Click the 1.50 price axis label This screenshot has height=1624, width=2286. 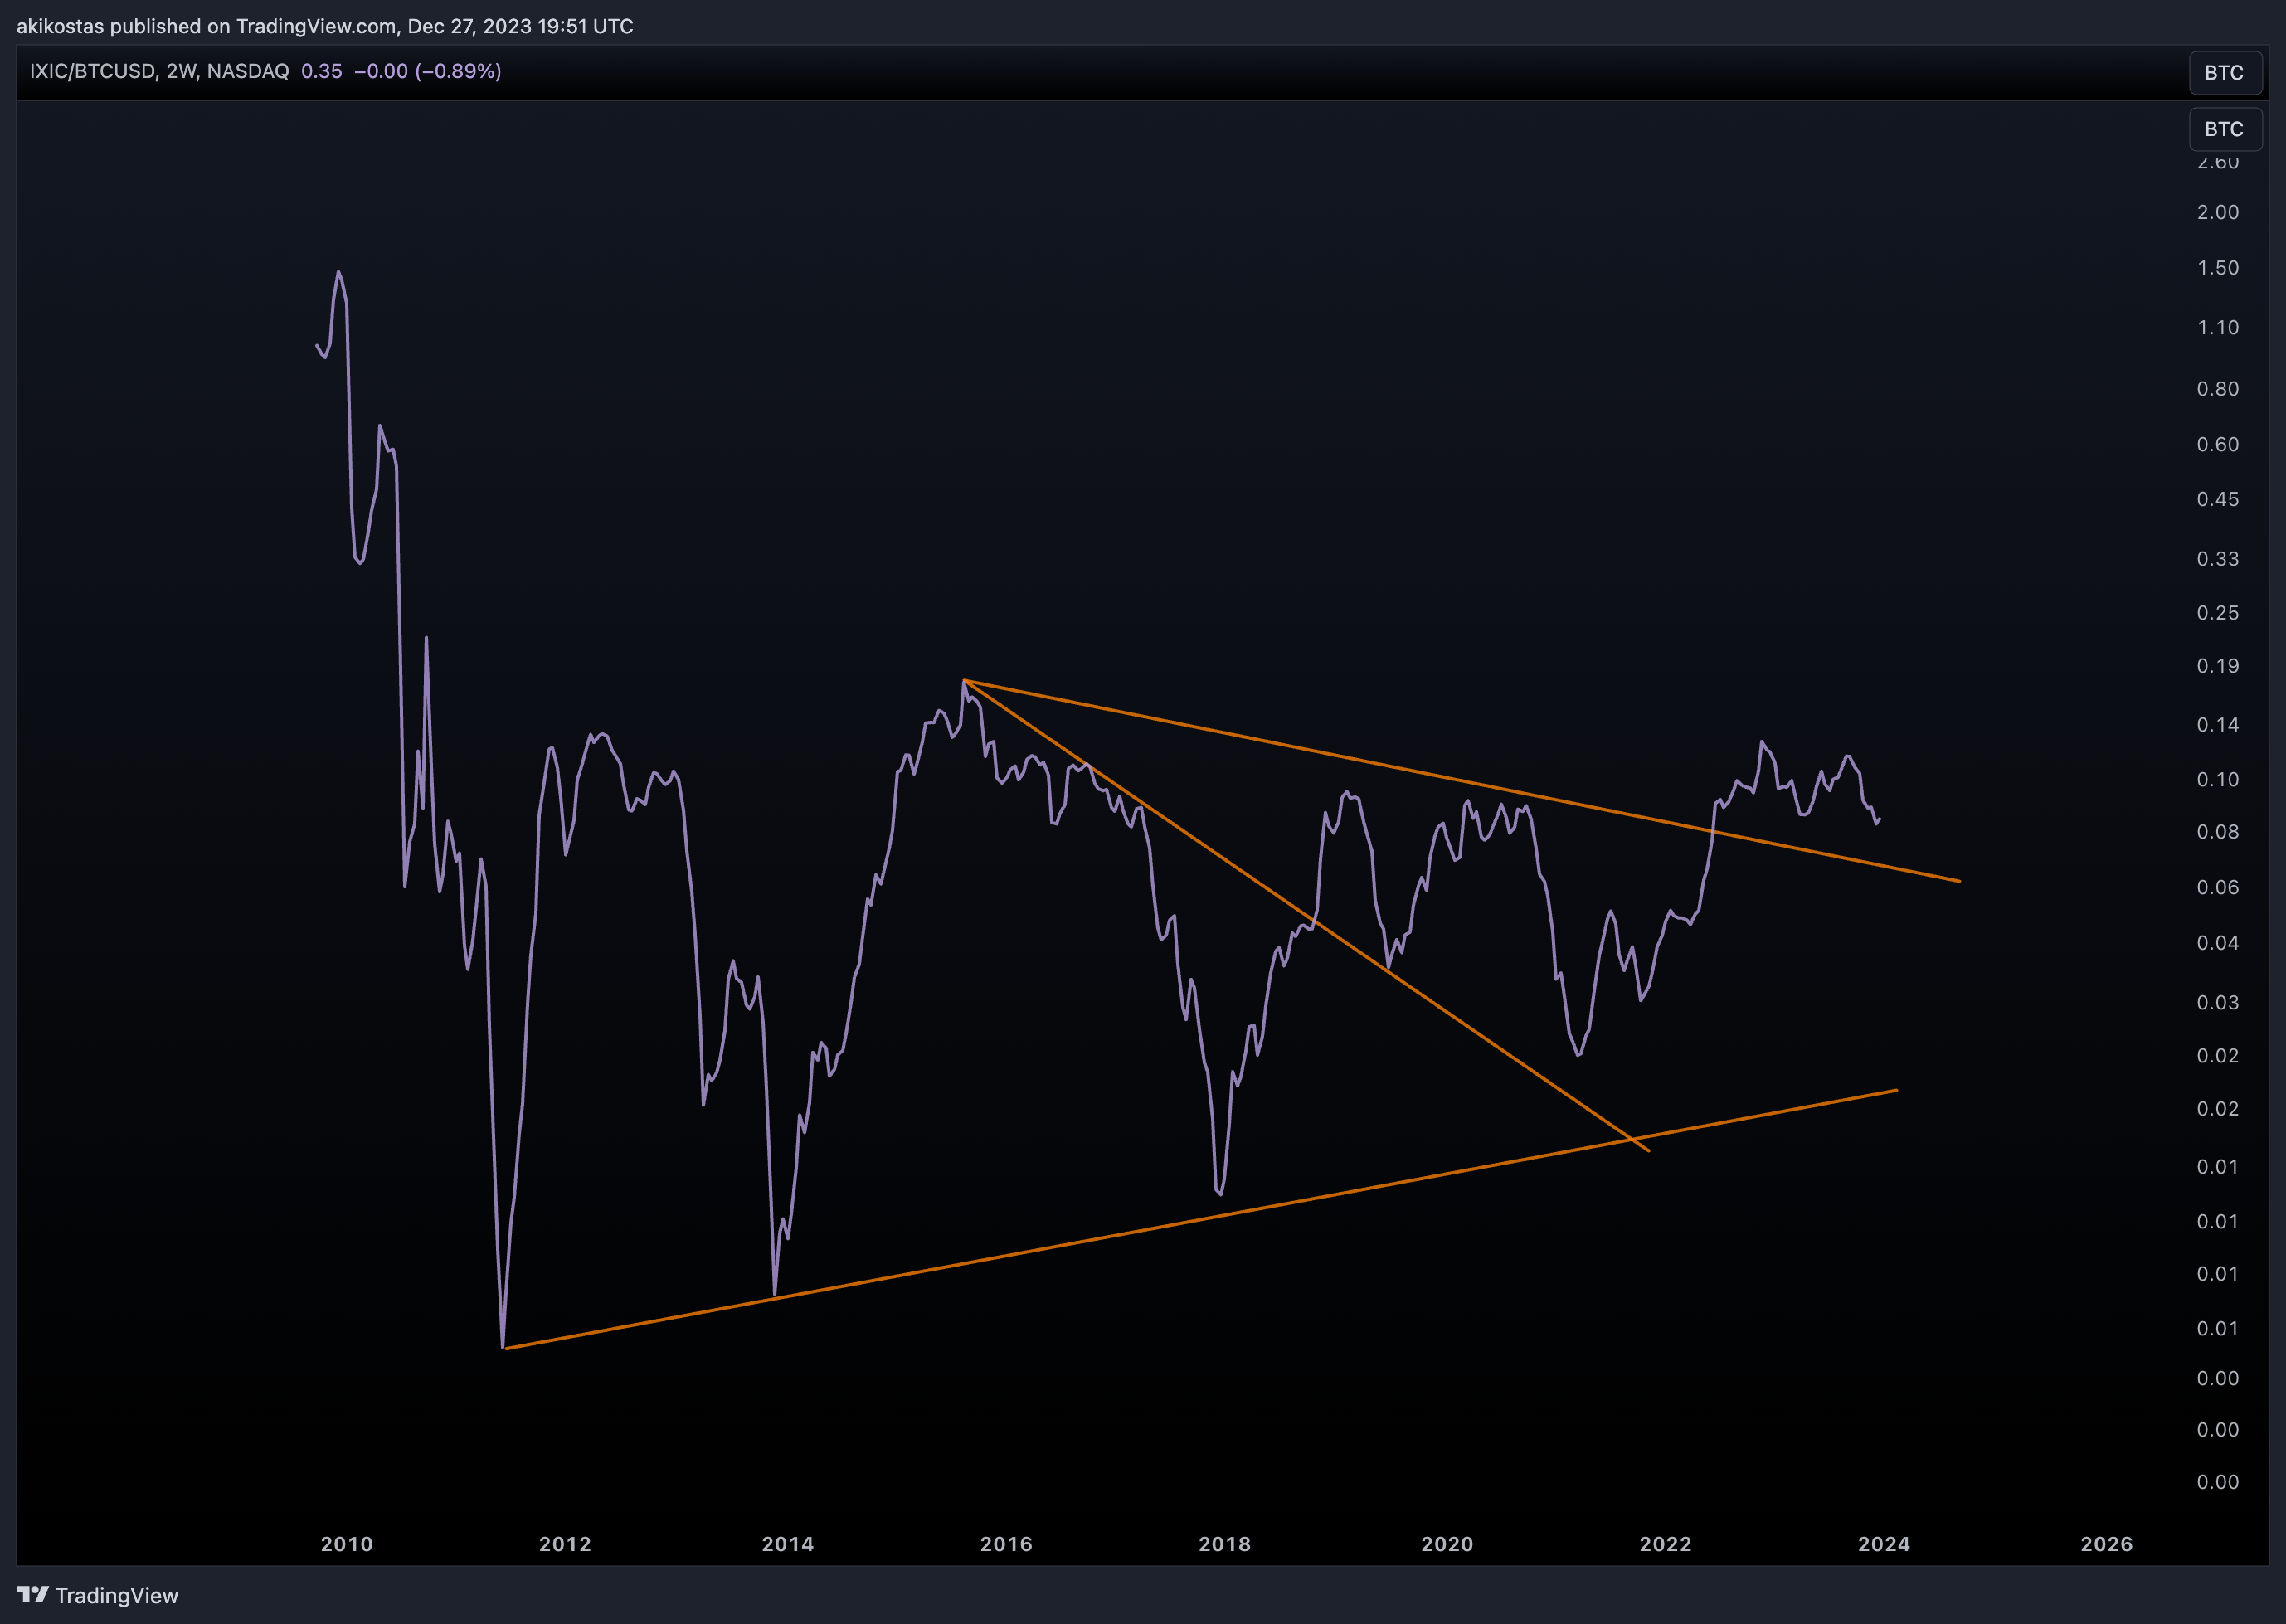[x=2218, y=268]
